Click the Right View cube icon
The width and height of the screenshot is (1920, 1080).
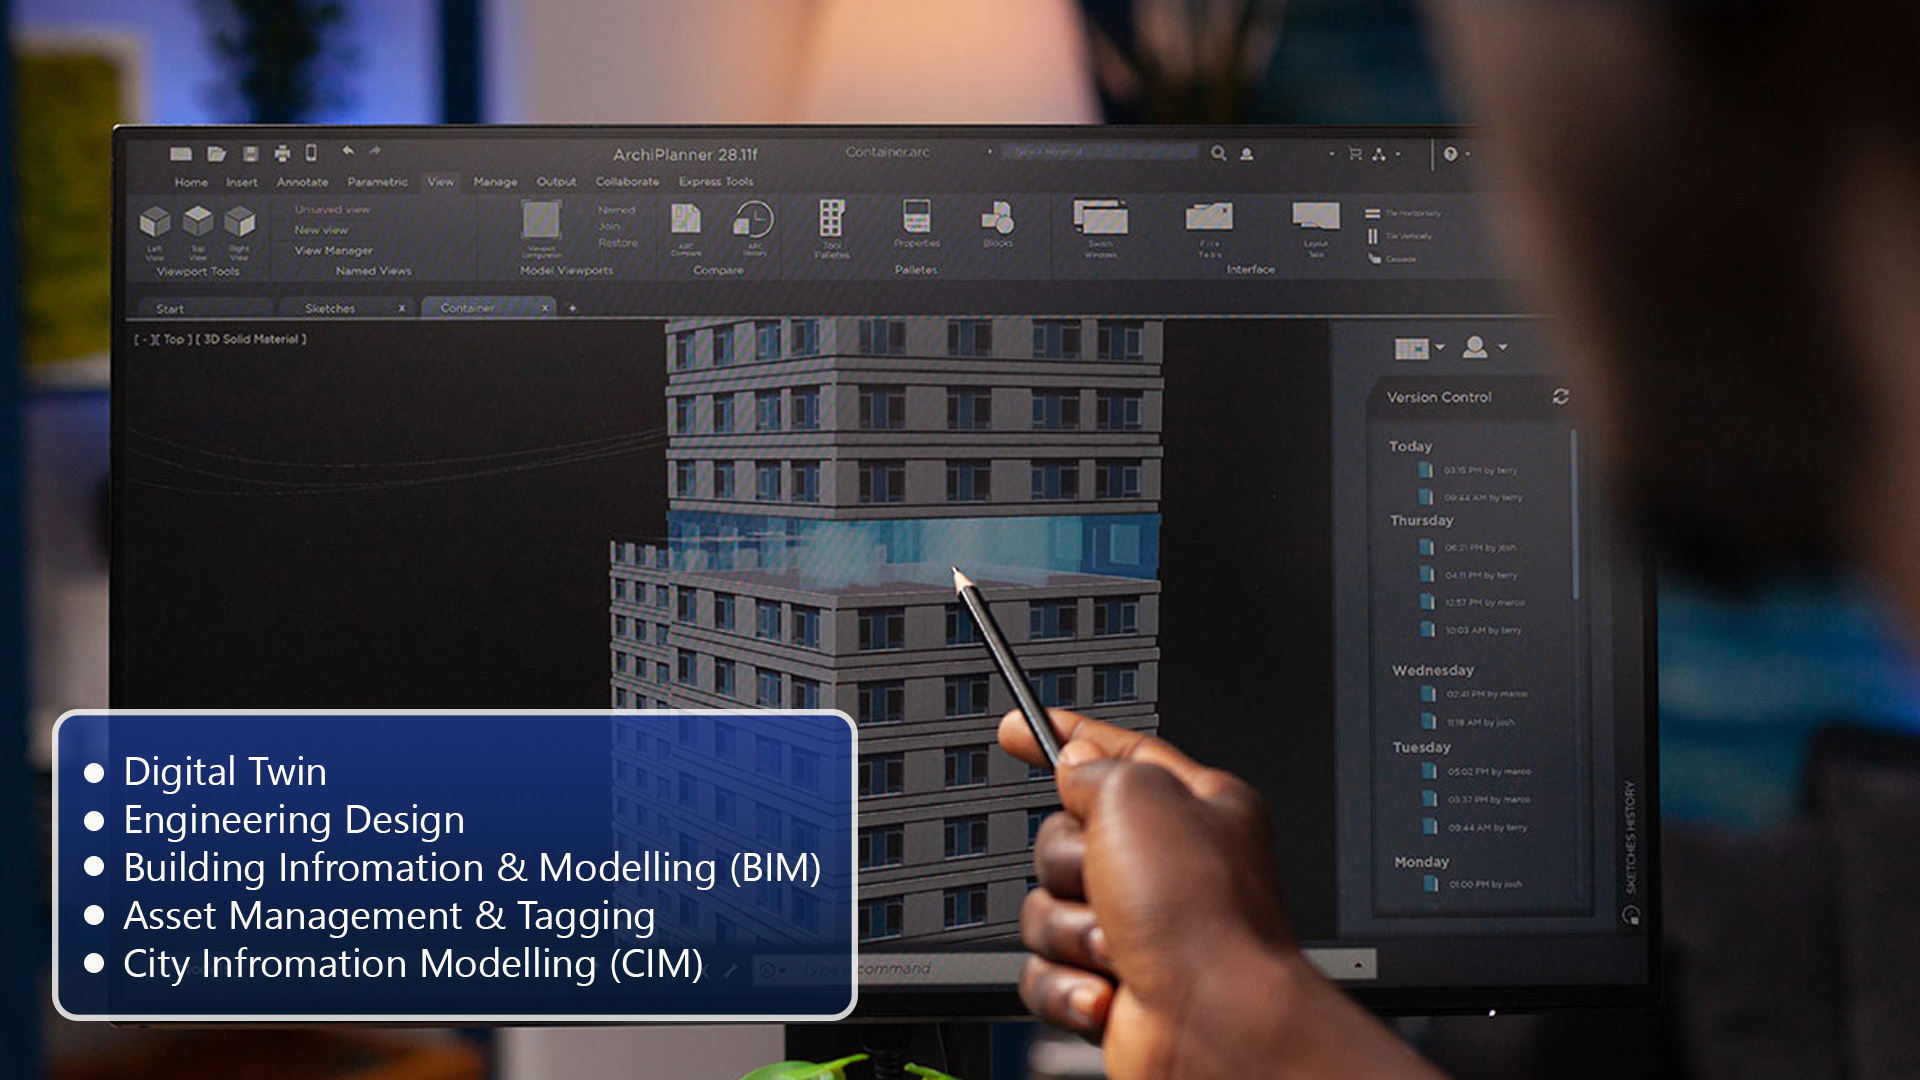(240, 221)
